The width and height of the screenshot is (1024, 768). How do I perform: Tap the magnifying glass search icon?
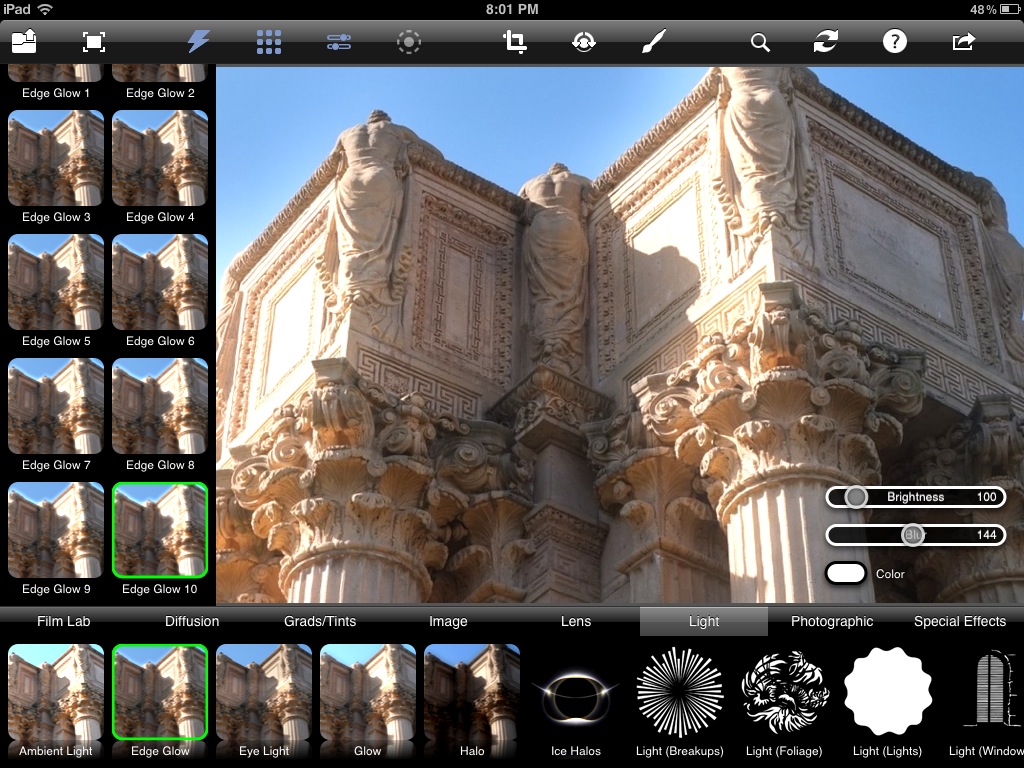coord(760,42)
